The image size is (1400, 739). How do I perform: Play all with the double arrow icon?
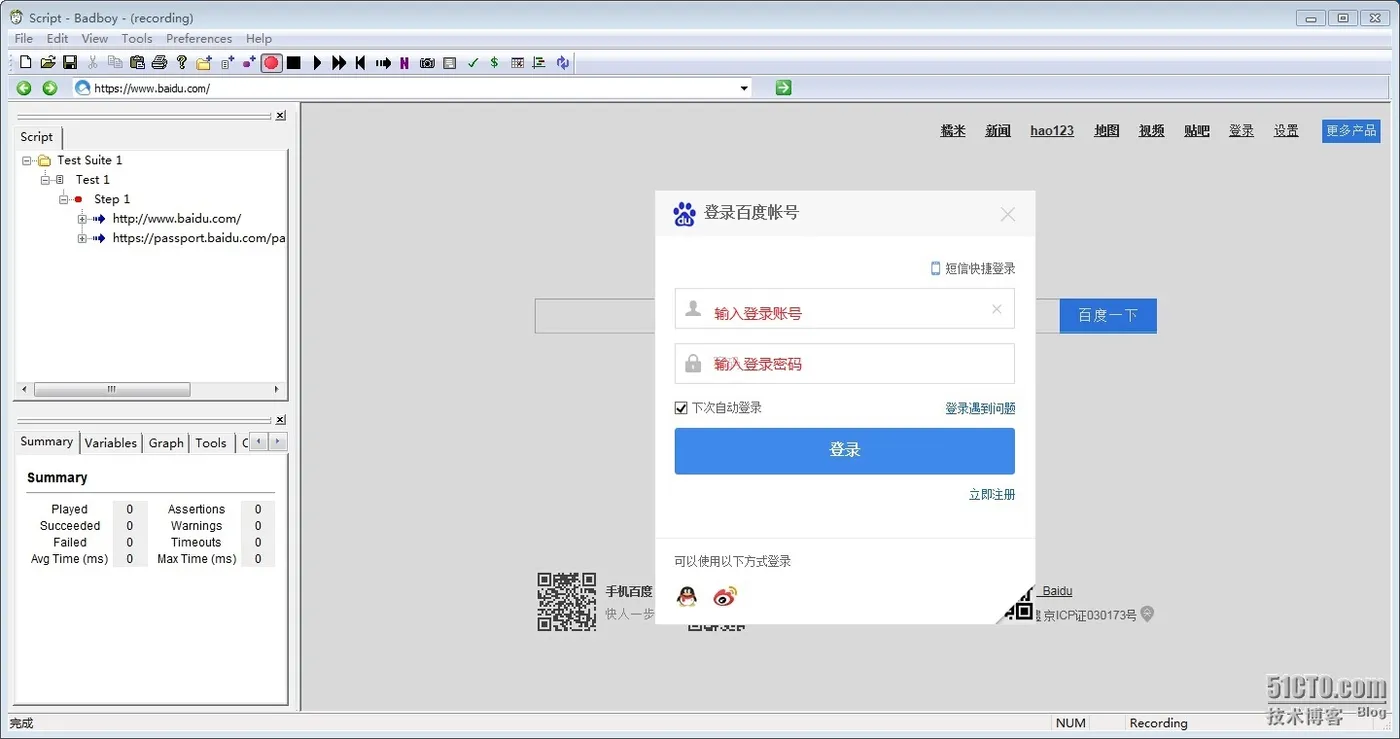[x=339, y=63]
